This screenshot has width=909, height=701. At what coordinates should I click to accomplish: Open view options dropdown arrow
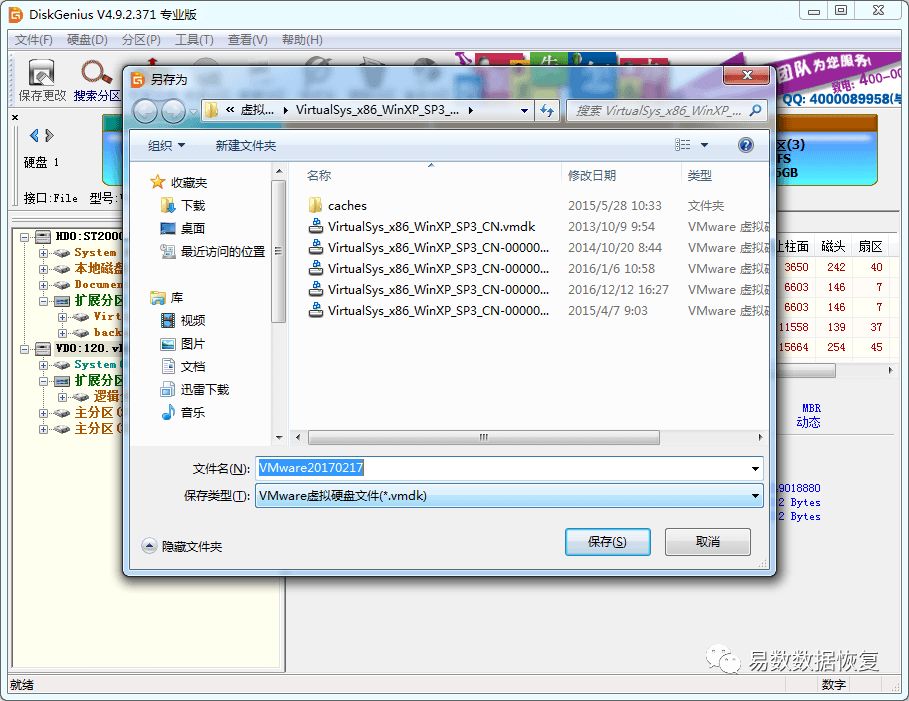(x=704, y=145)
